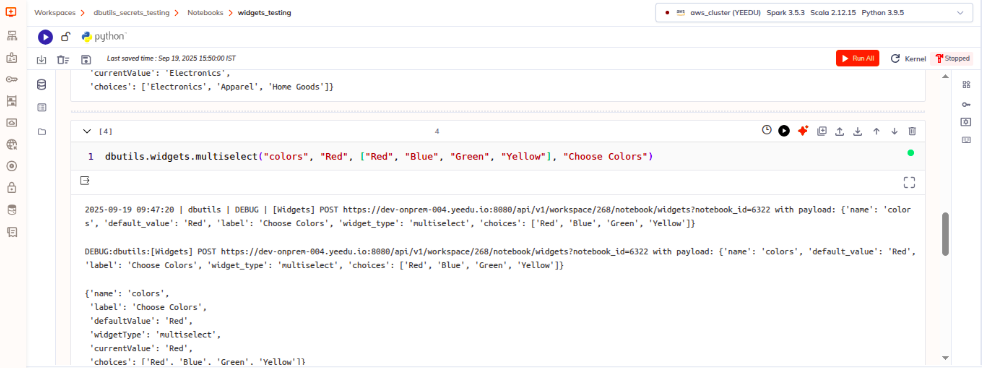
Task: Restart Kernel using the refresh button
Action: click(x=895, y=58)
